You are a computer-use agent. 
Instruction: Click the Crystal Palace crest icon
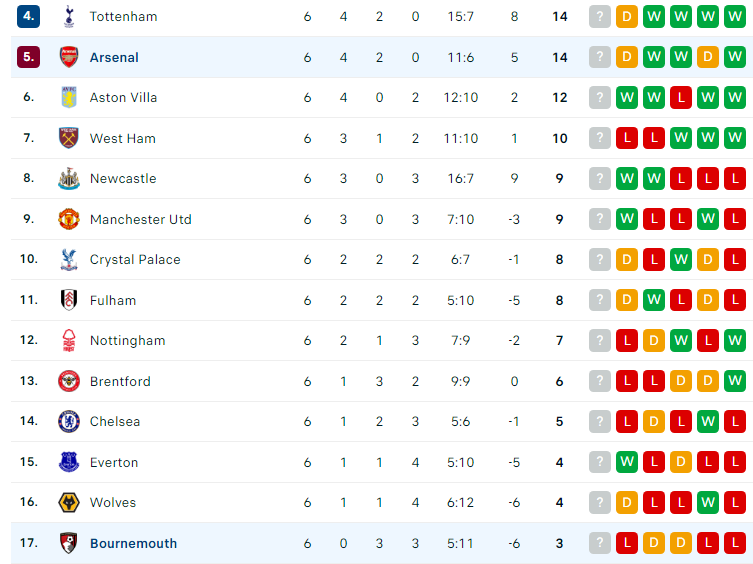click(69, 259)
